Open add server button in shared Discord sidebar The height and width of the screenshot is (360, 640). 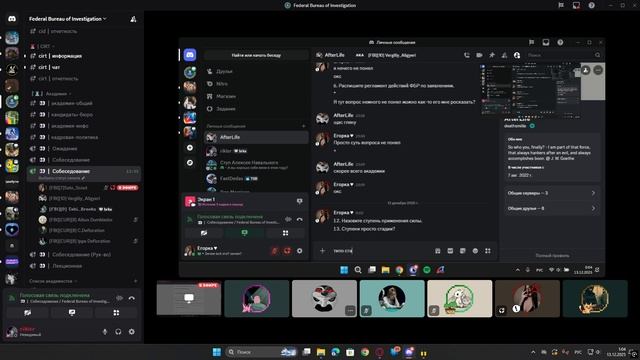tap(190, 148)
